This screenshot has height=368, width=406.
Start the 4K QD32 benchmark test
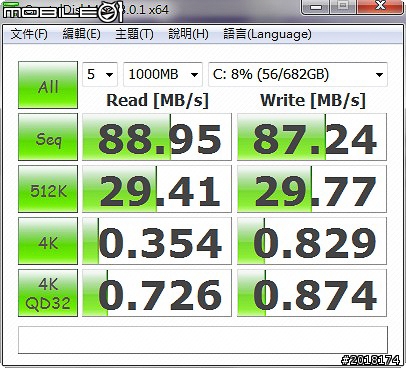(x=48, y=293)
